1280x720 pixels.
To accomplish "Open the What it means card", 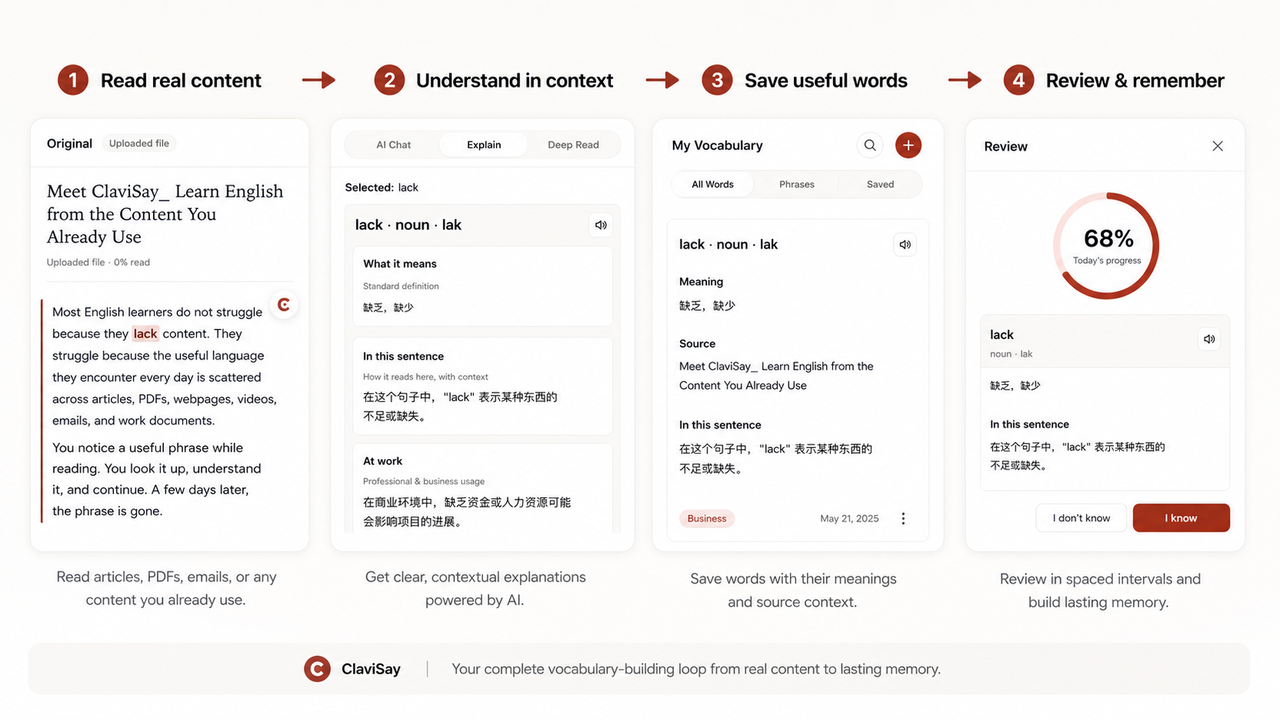I will (x=483, y=286).
